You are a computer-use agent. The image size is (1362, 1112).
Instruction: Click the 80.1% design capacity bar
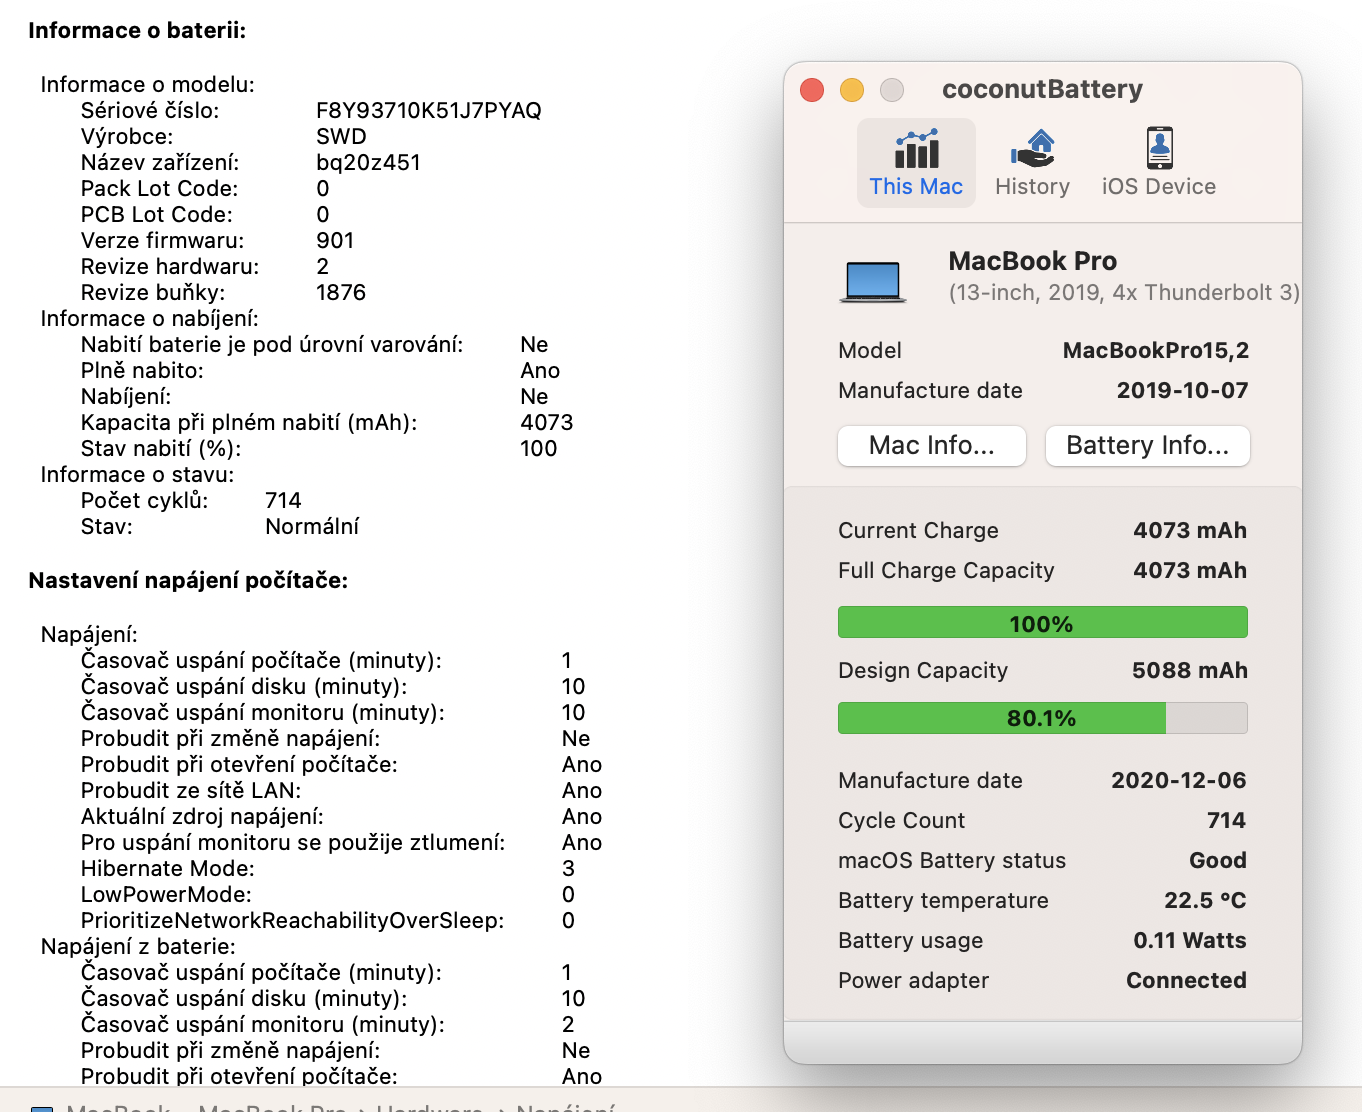[1042, 718]
